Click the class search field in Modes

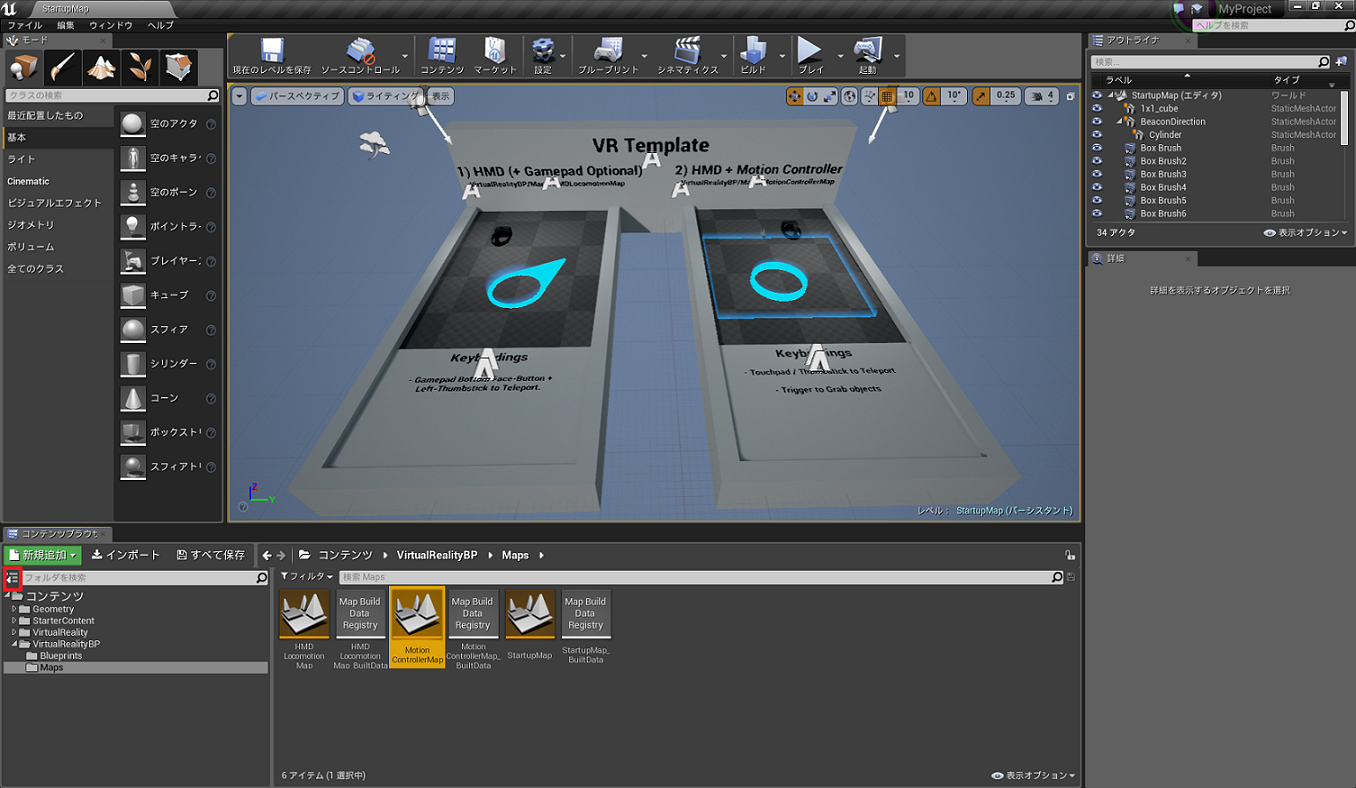112,96
